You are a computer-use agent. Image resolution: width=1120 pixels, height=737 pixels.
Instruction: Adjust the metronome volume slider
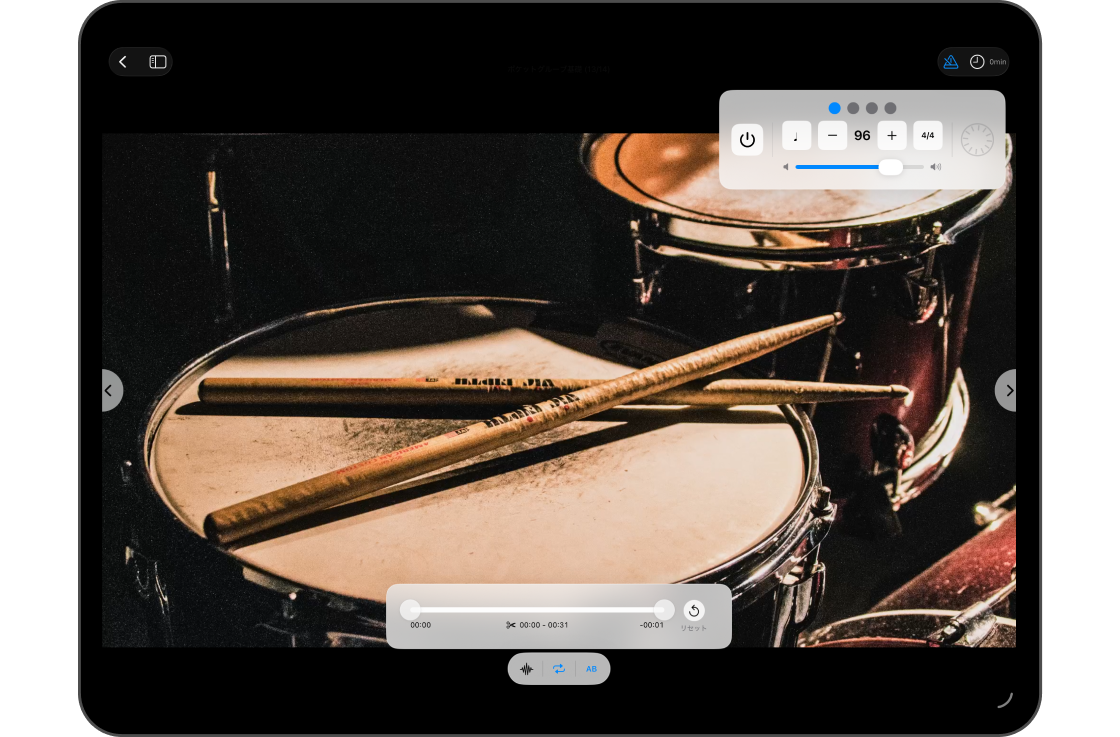tap(890, 166)
